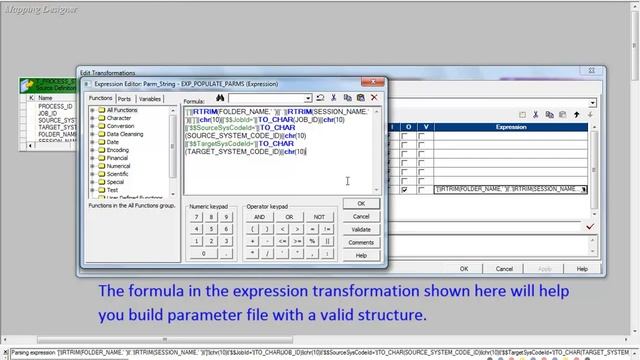This screenshot has width=640, height=360.
Task: Select PROCESS_ID in the source definition
Action: [x=55, y=107]
